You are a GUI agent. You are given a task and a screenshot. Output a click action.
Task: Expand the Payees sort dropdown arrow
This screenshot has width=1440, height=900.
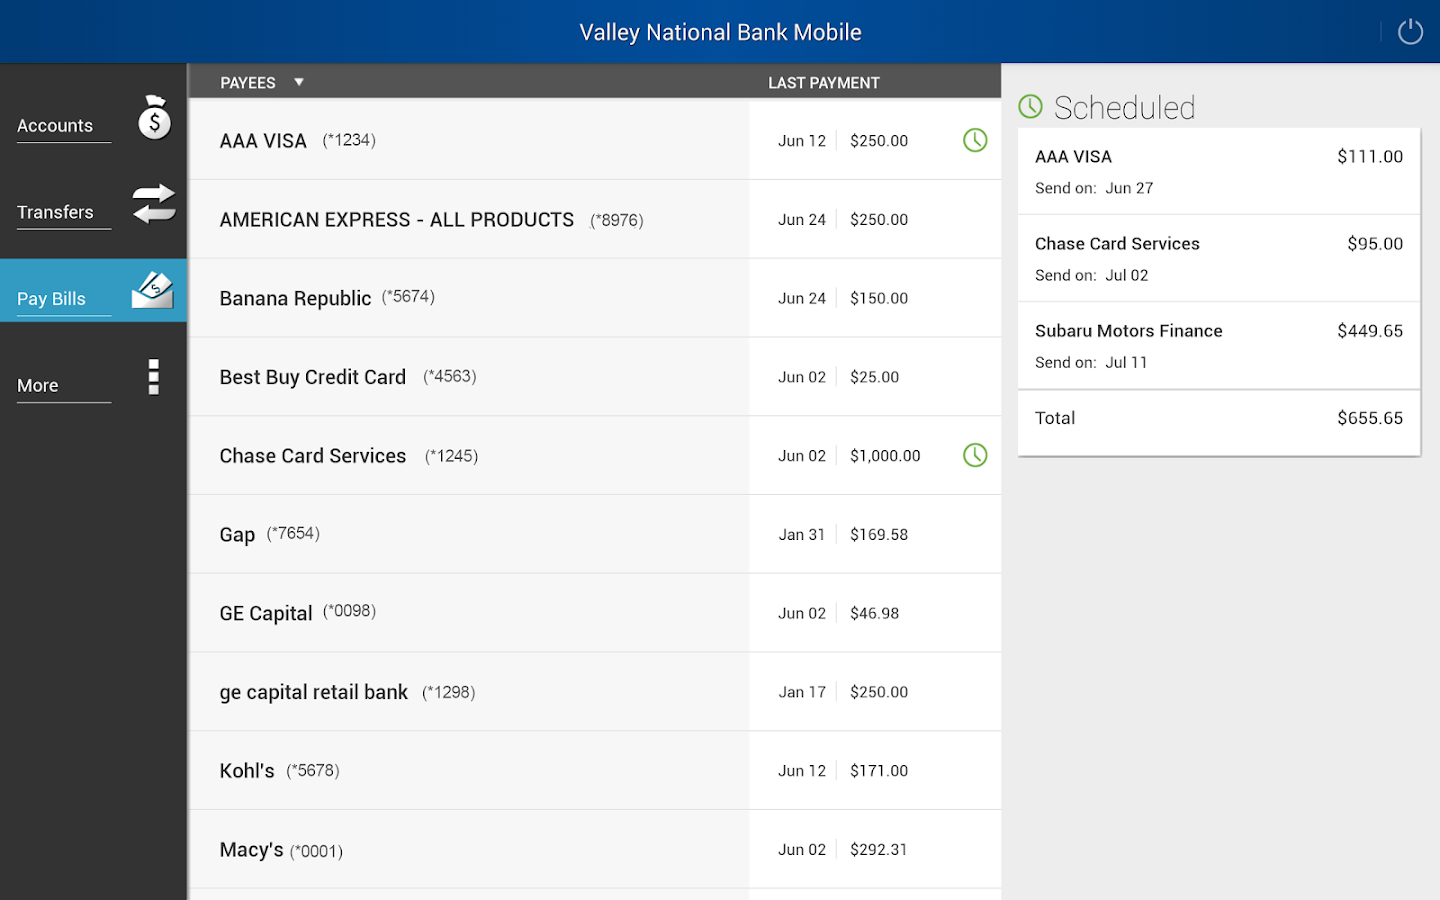(x=298, y=82)
